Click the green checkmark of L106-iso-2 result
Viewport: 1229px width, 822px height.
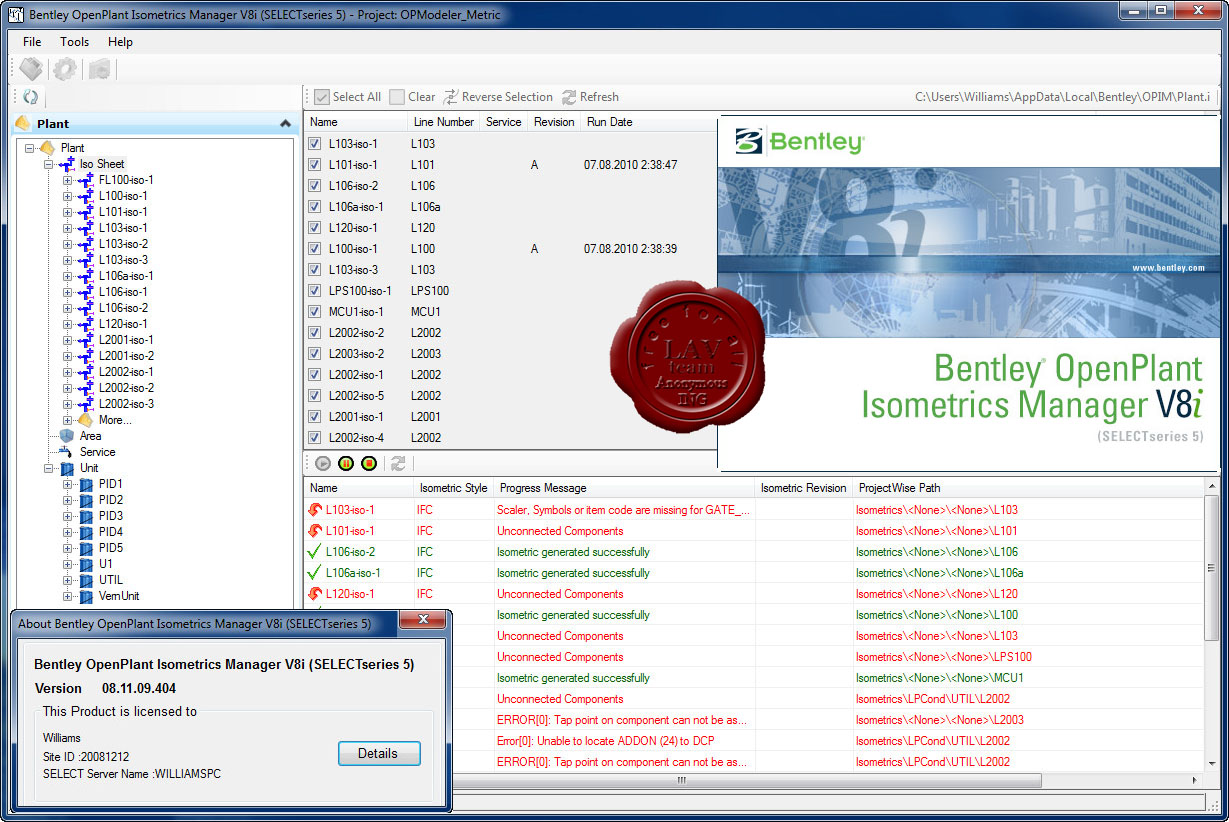point(315,552)
